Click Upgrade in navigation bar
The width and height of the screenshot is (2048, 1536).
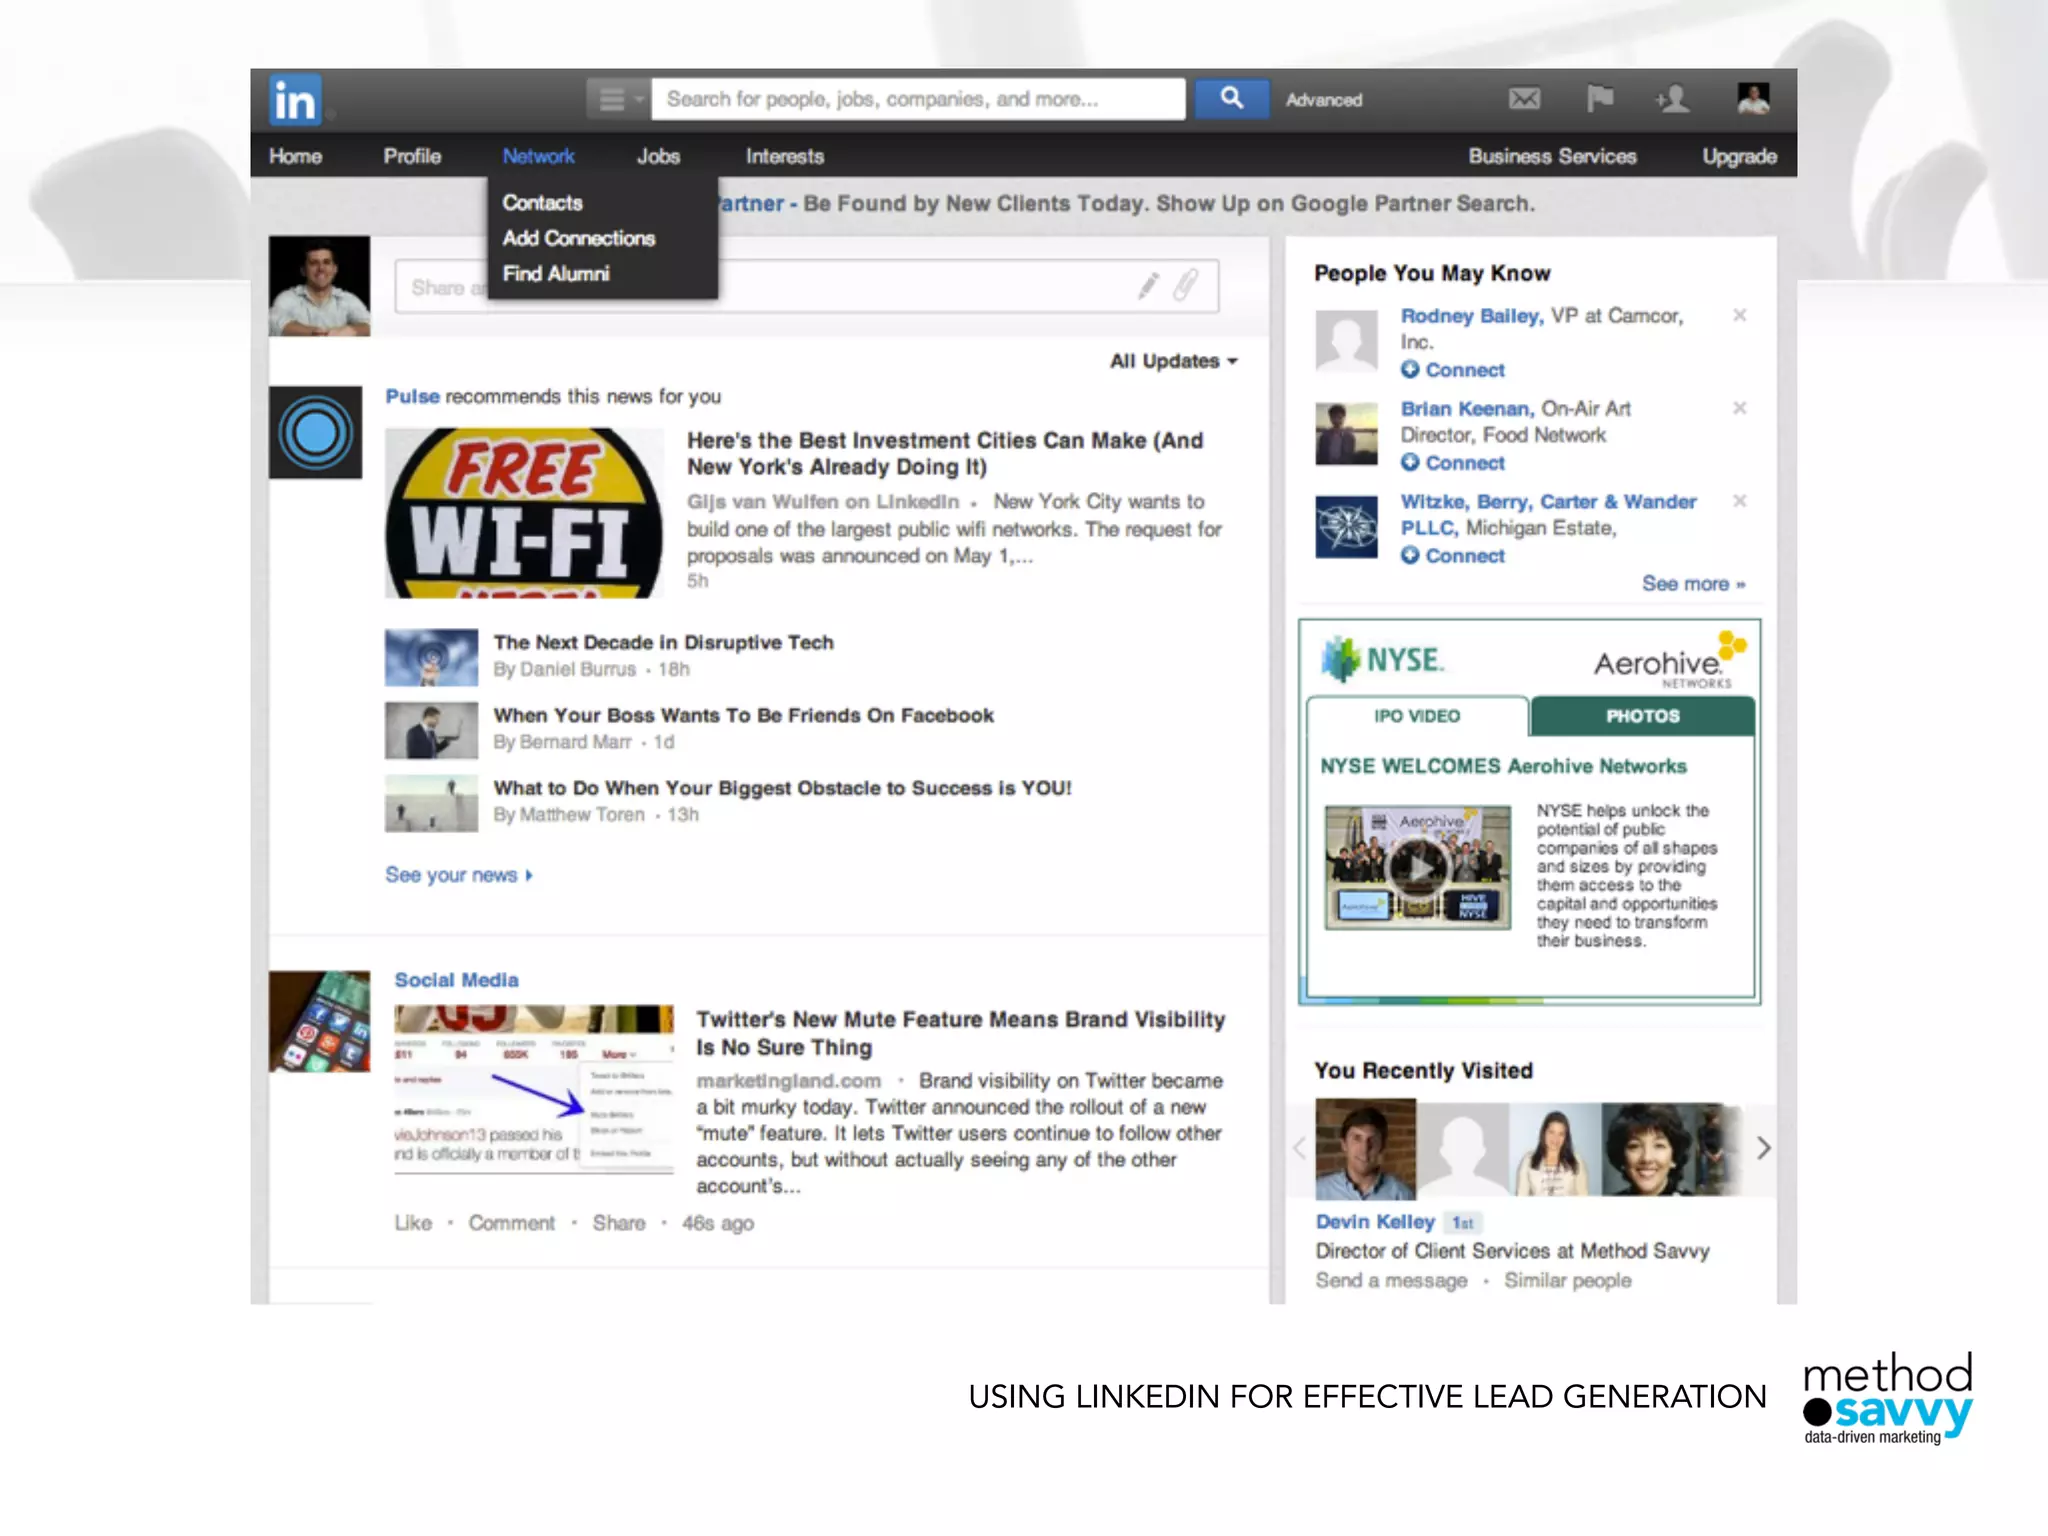[1739, 156]
